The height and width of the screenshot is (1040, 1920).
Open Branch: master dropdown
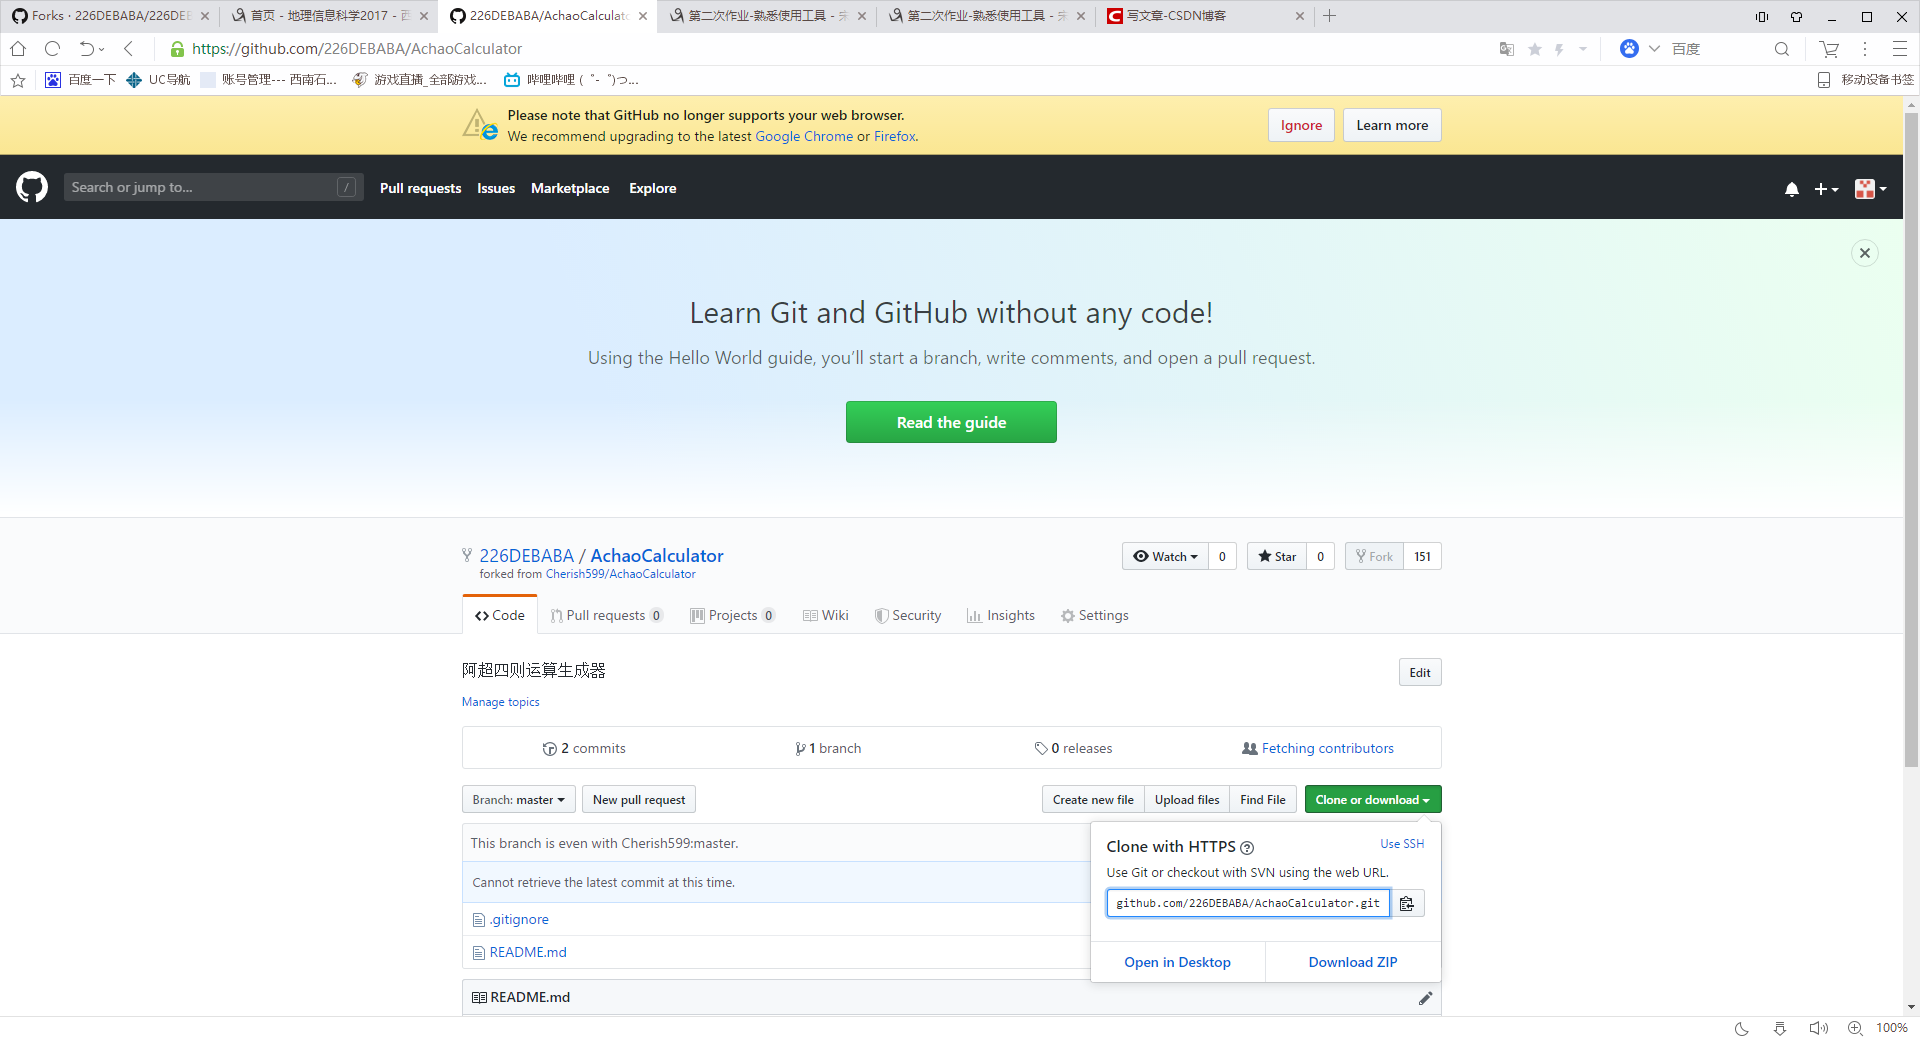[x=518, y=799]
